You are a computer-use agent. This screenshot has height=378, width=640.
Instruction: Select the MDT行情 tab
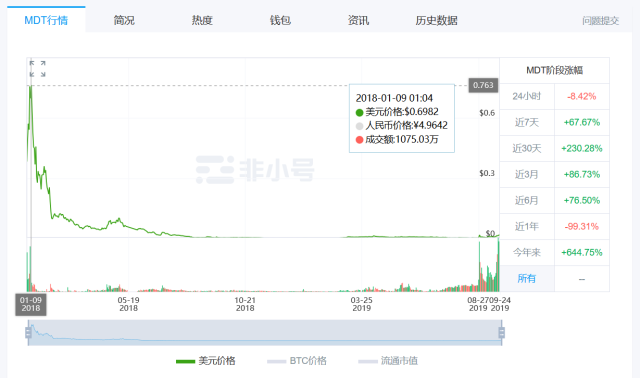46,20
